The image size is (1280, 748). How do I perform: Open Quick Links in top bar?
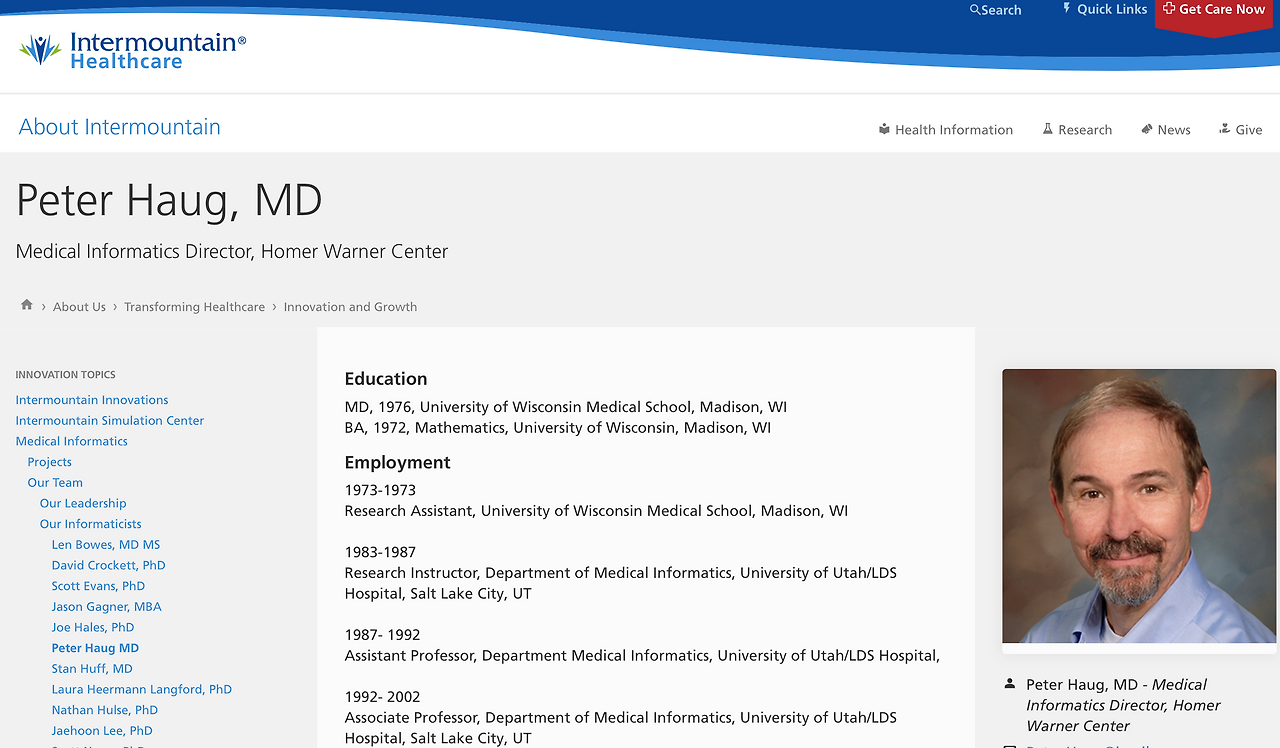(1112, 9)
